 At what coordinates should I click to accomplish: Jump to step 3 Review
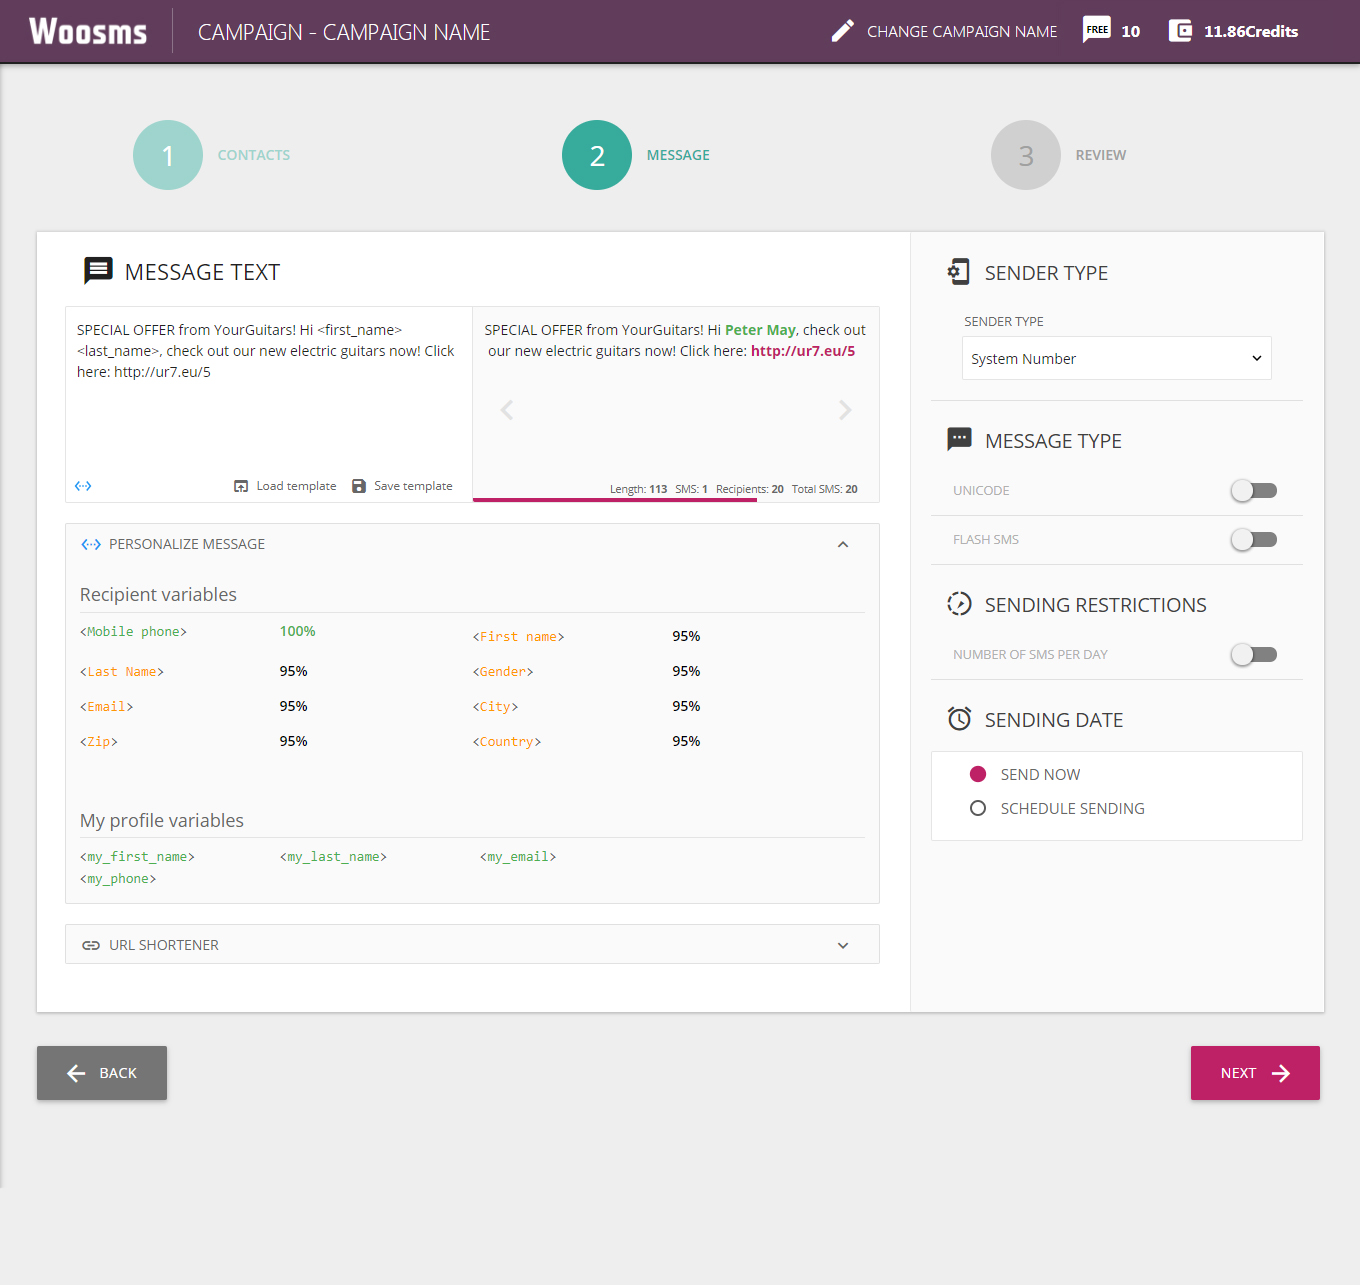coord(1025,155)
